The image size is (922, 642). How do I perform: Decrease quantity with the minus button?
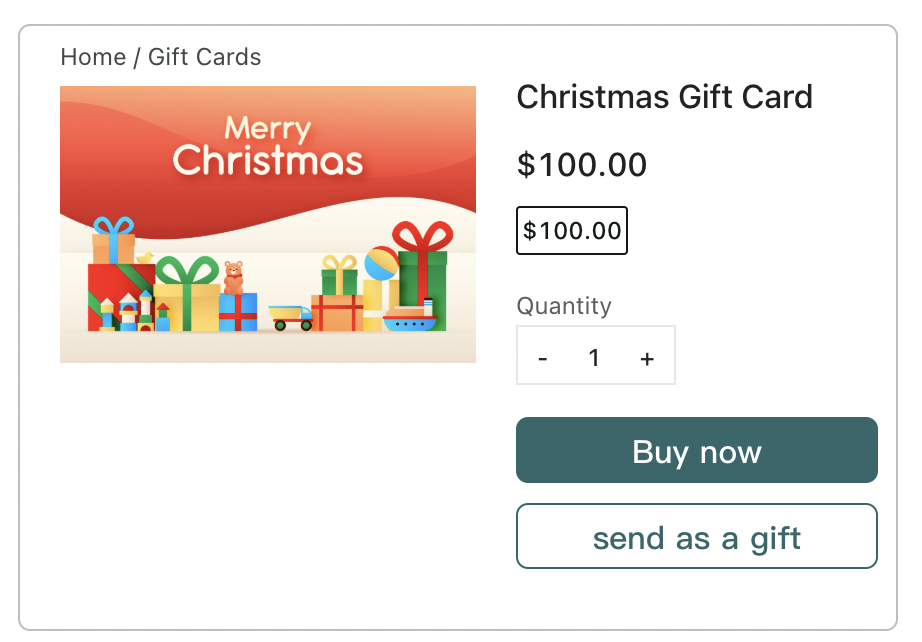[x=543, y=358]
